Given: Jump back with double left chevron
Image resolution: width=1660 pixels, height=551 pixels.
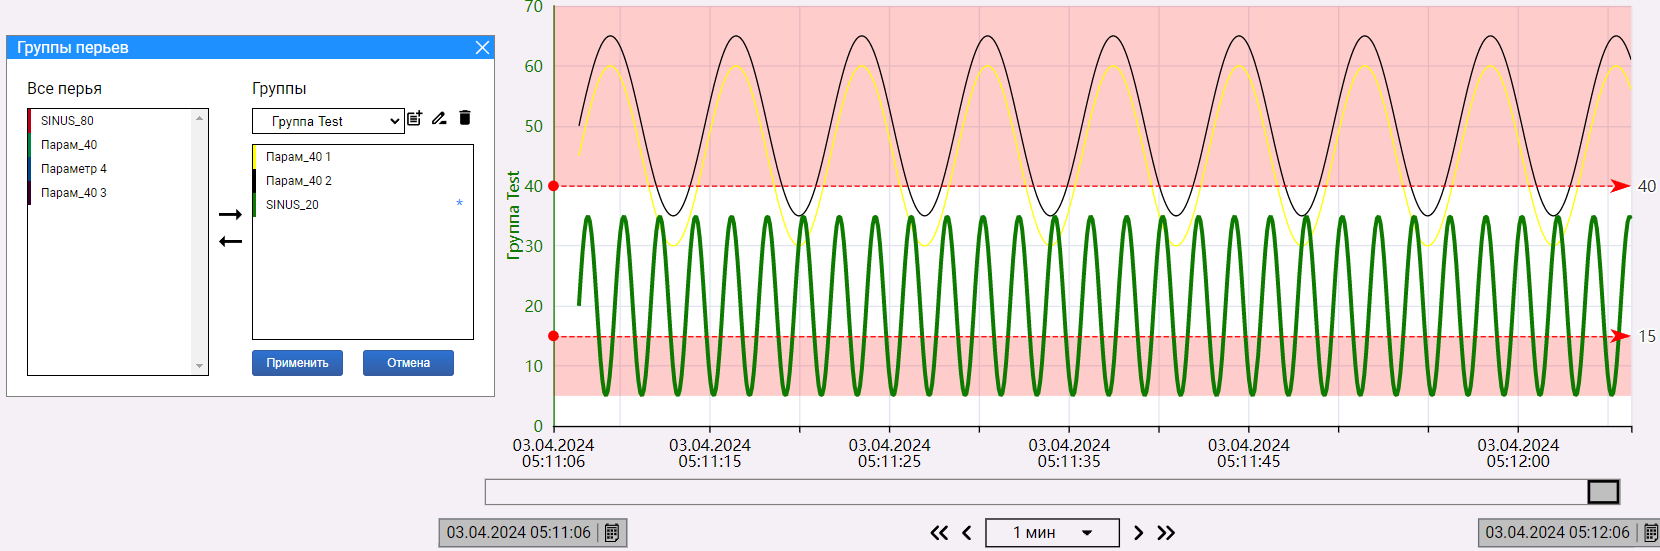Looking at the screenshot, I should point(939,533).
